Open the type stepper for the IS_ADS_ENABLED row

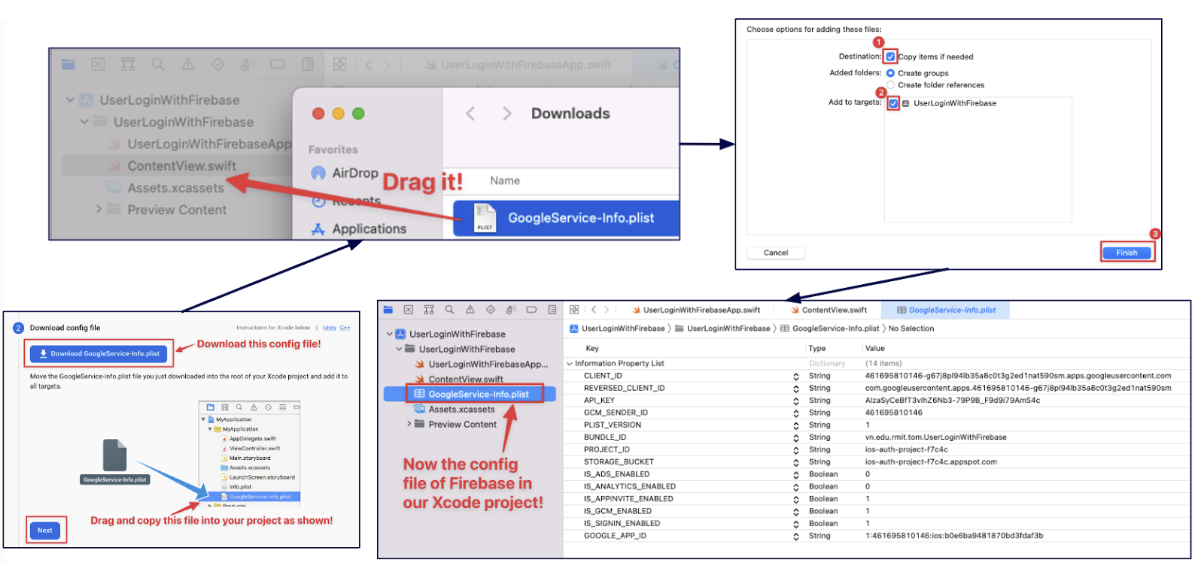[796, 474]
